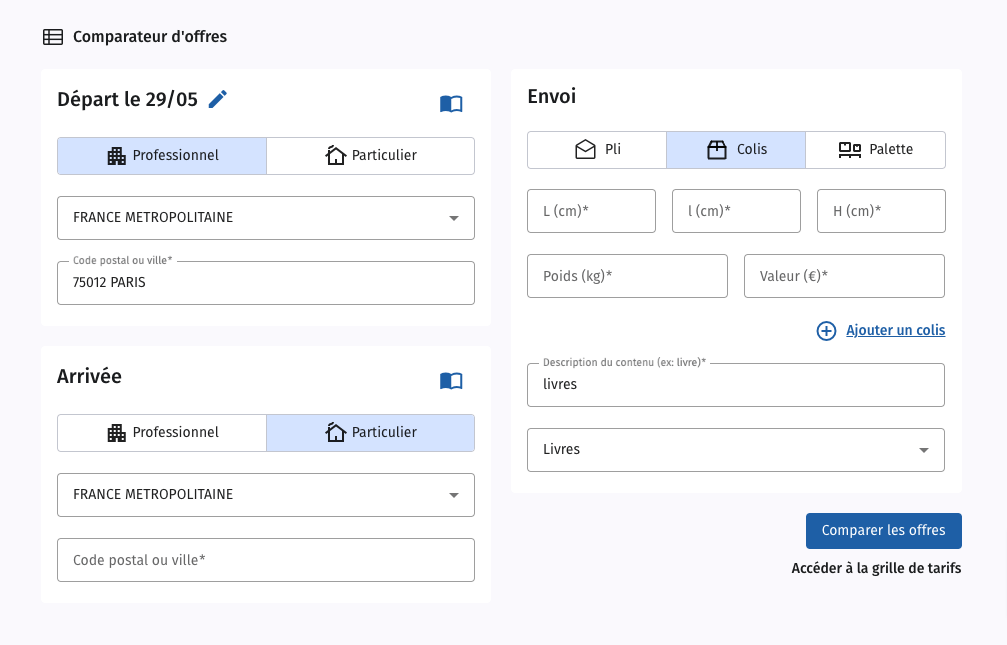Open the Départ country dropdown FRANCE METROPOLITAINE

[266, 218]
